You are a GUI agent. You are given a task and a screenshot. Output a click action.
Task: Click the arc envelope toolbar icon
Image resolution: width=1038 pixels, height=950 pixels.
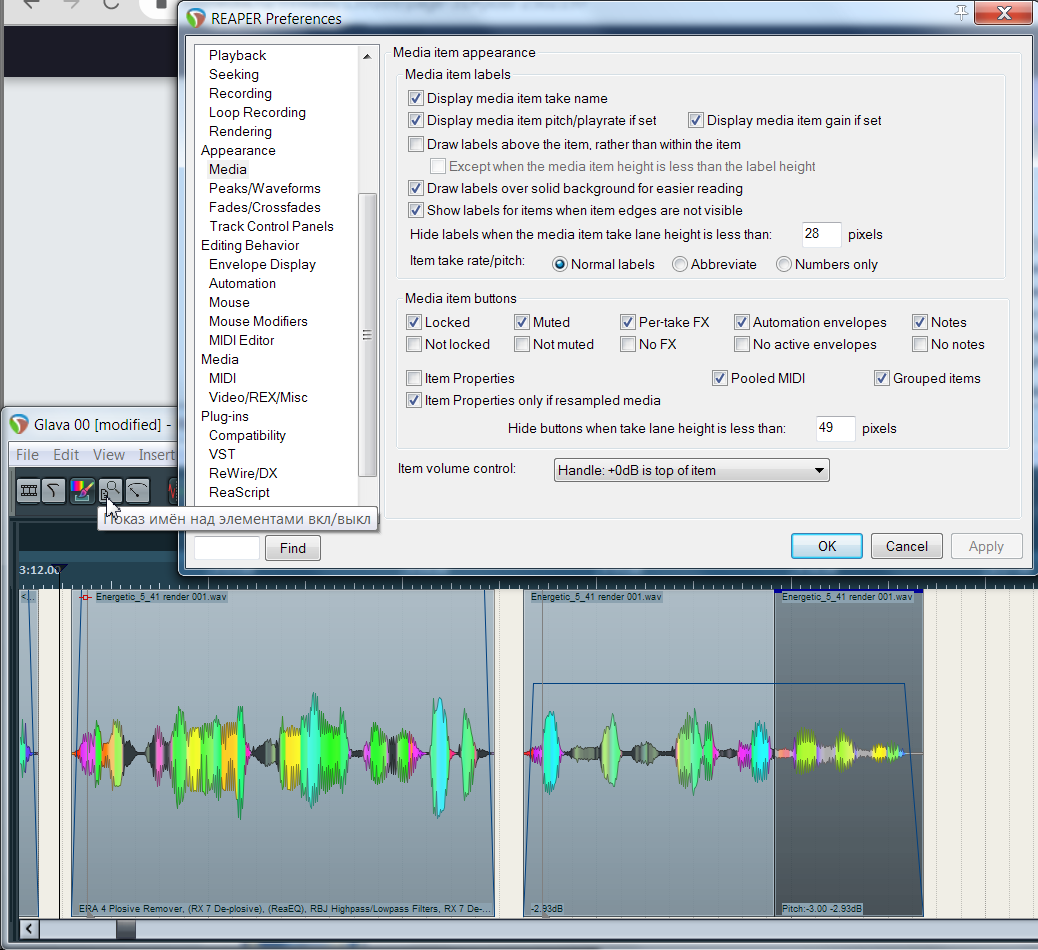coord(137,491)
